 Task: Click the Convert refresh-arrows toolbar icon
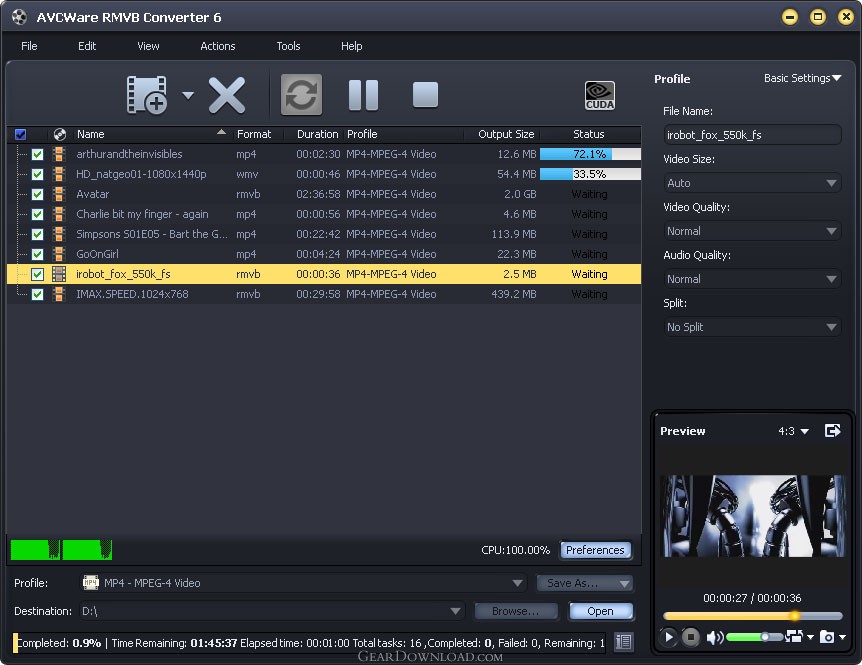301,95
